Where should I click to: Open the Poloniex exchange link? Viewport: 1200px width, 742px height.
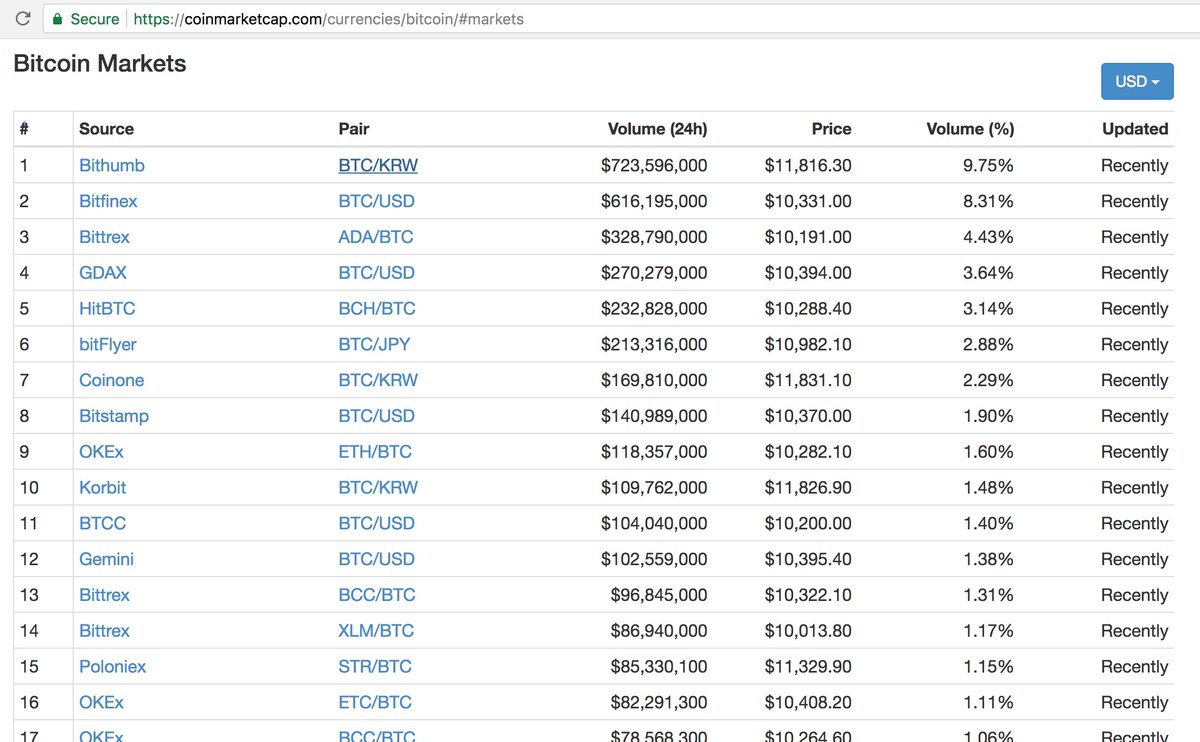(113, 667)
